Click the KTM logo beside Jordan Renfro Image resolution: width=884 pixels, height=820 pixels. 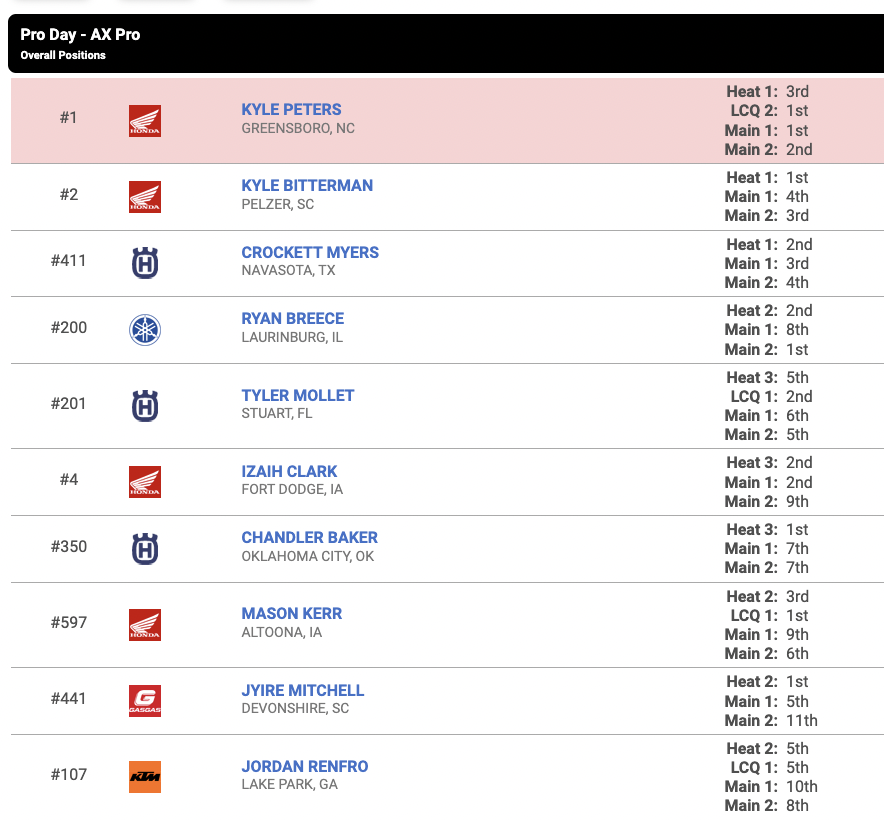[145, 777]
